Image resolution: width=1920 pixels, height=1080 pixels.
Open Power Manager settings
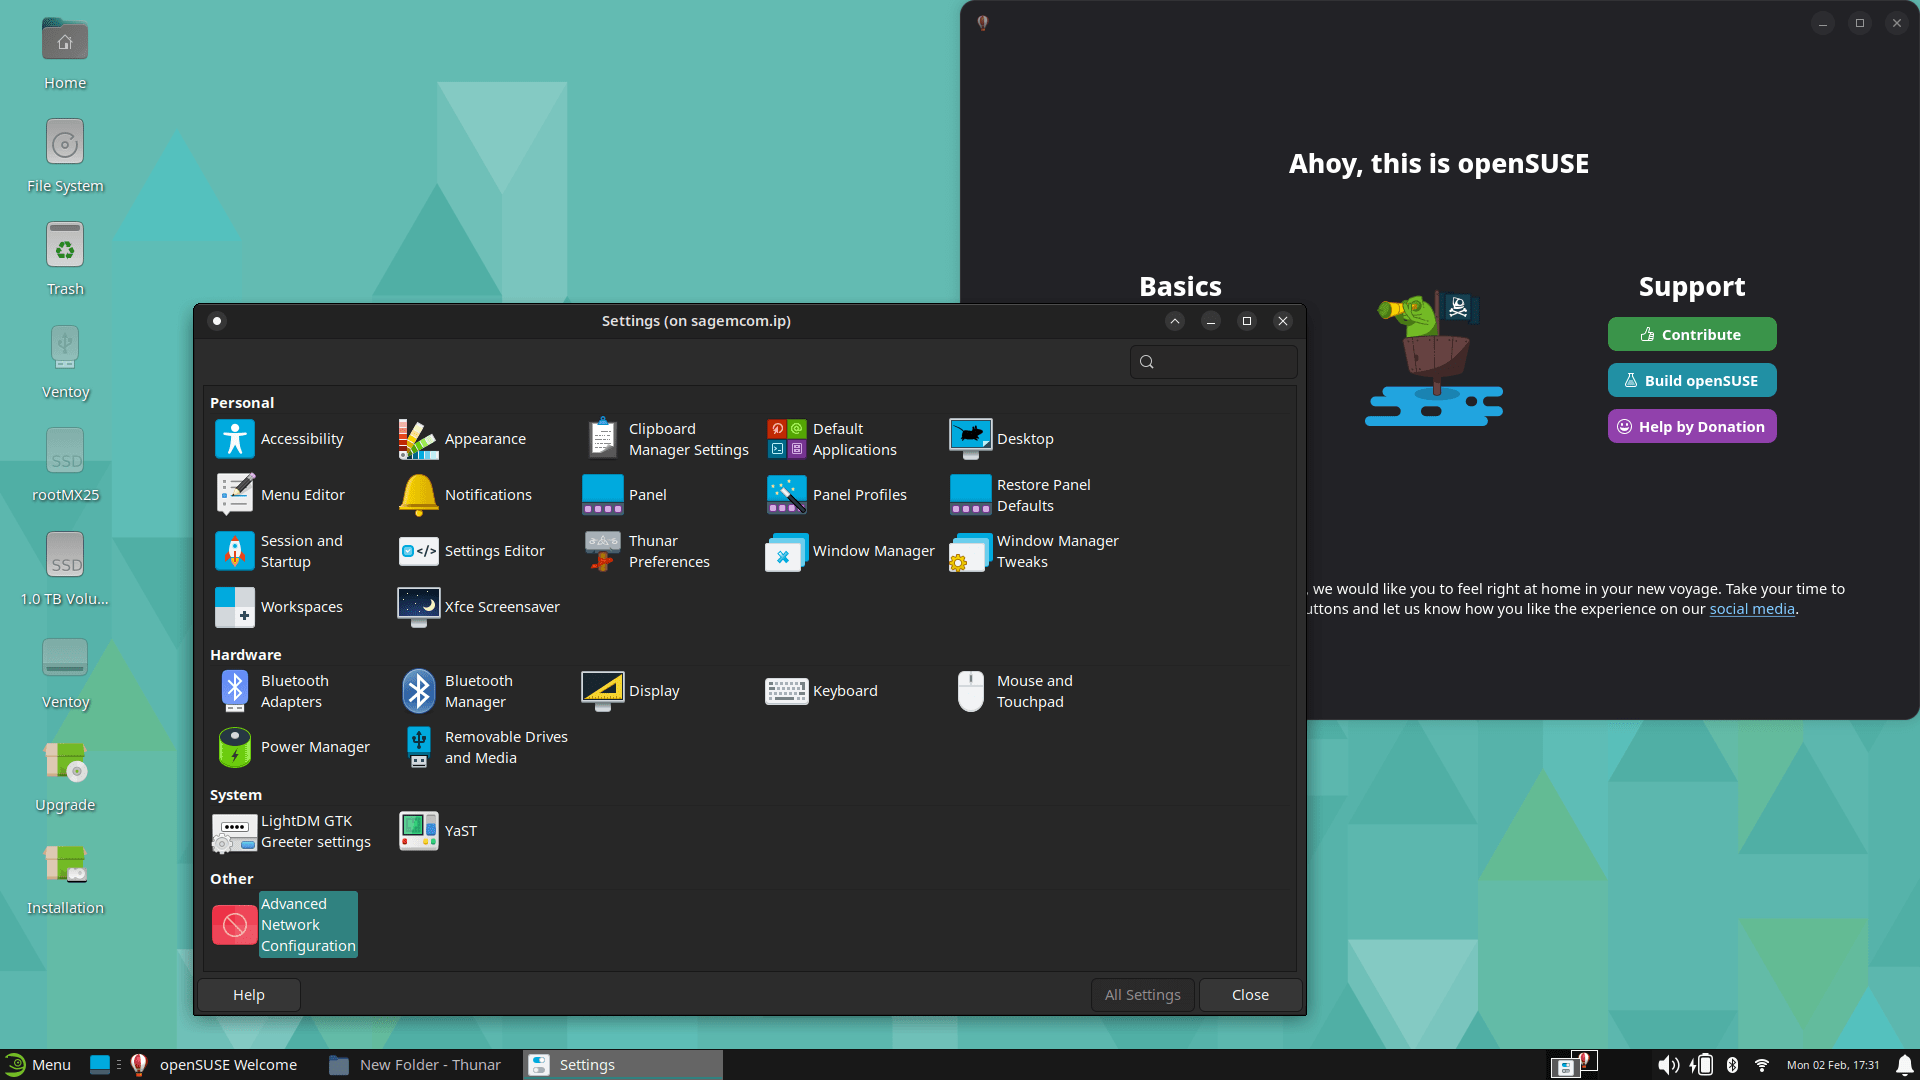[x=293, y=747]
